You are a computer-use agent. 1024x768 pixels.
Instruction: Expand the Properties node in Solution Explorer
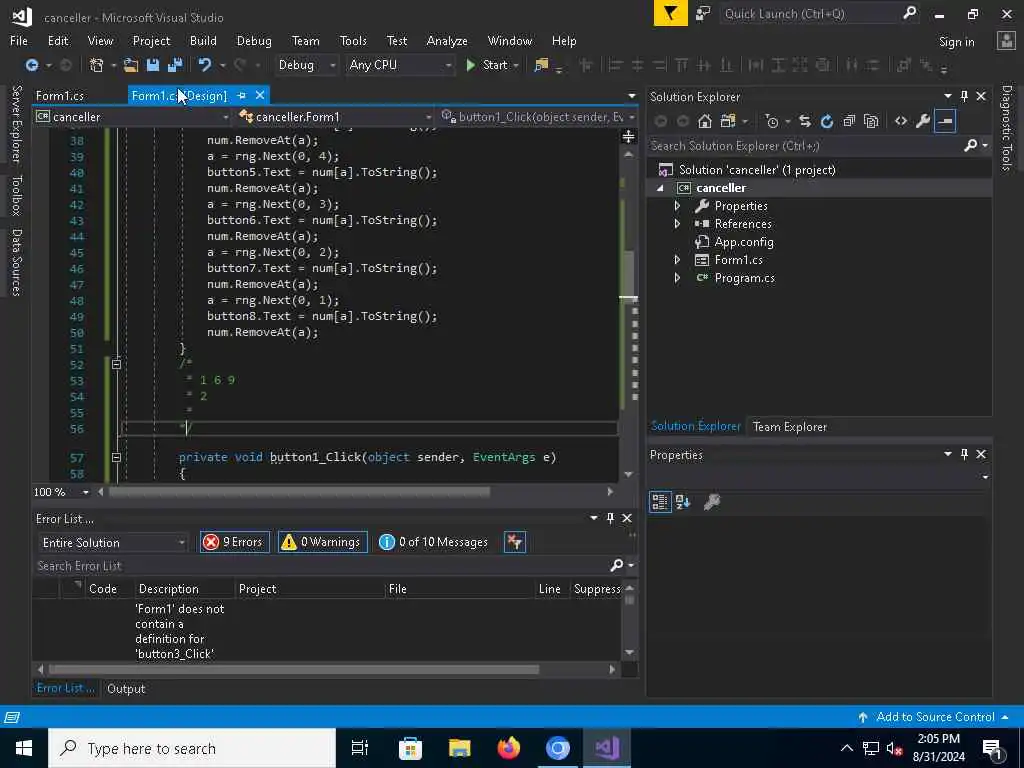677,206
